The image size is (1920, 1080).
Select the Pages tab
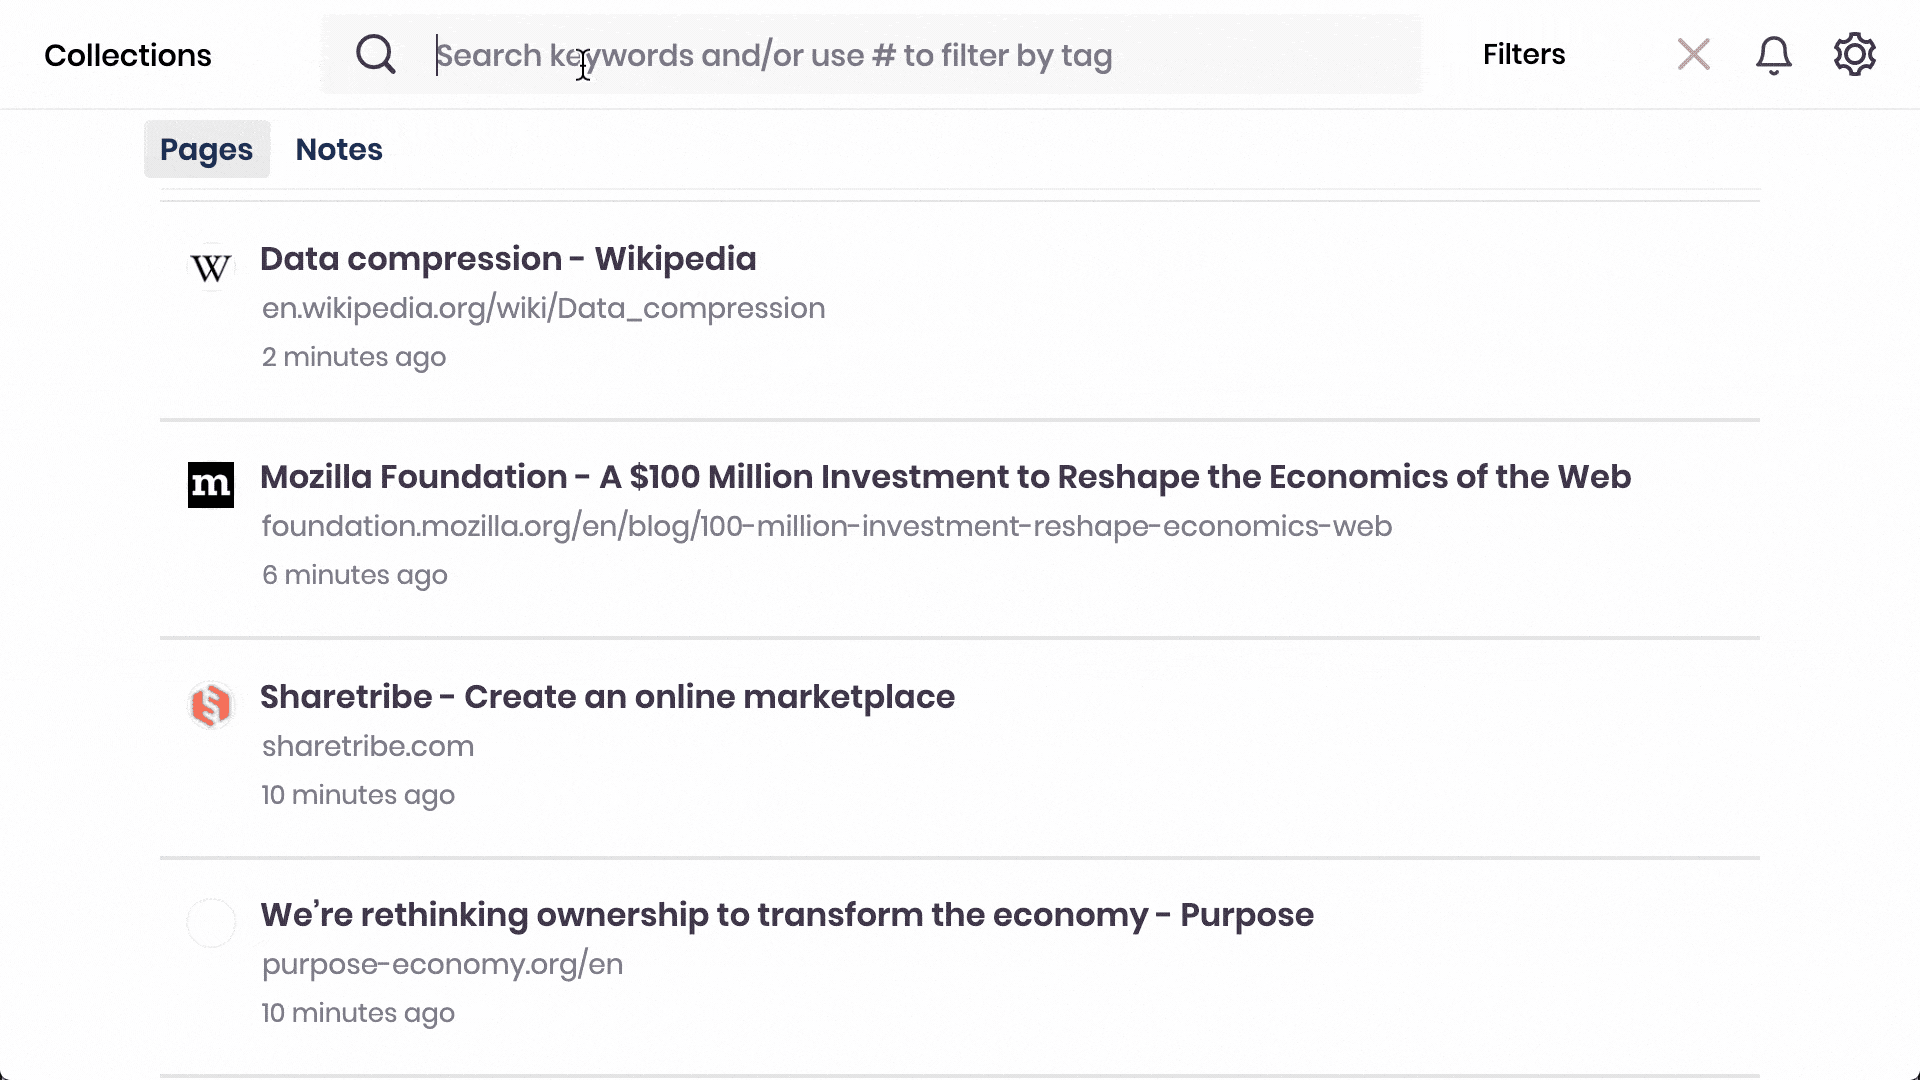point(206,149)
